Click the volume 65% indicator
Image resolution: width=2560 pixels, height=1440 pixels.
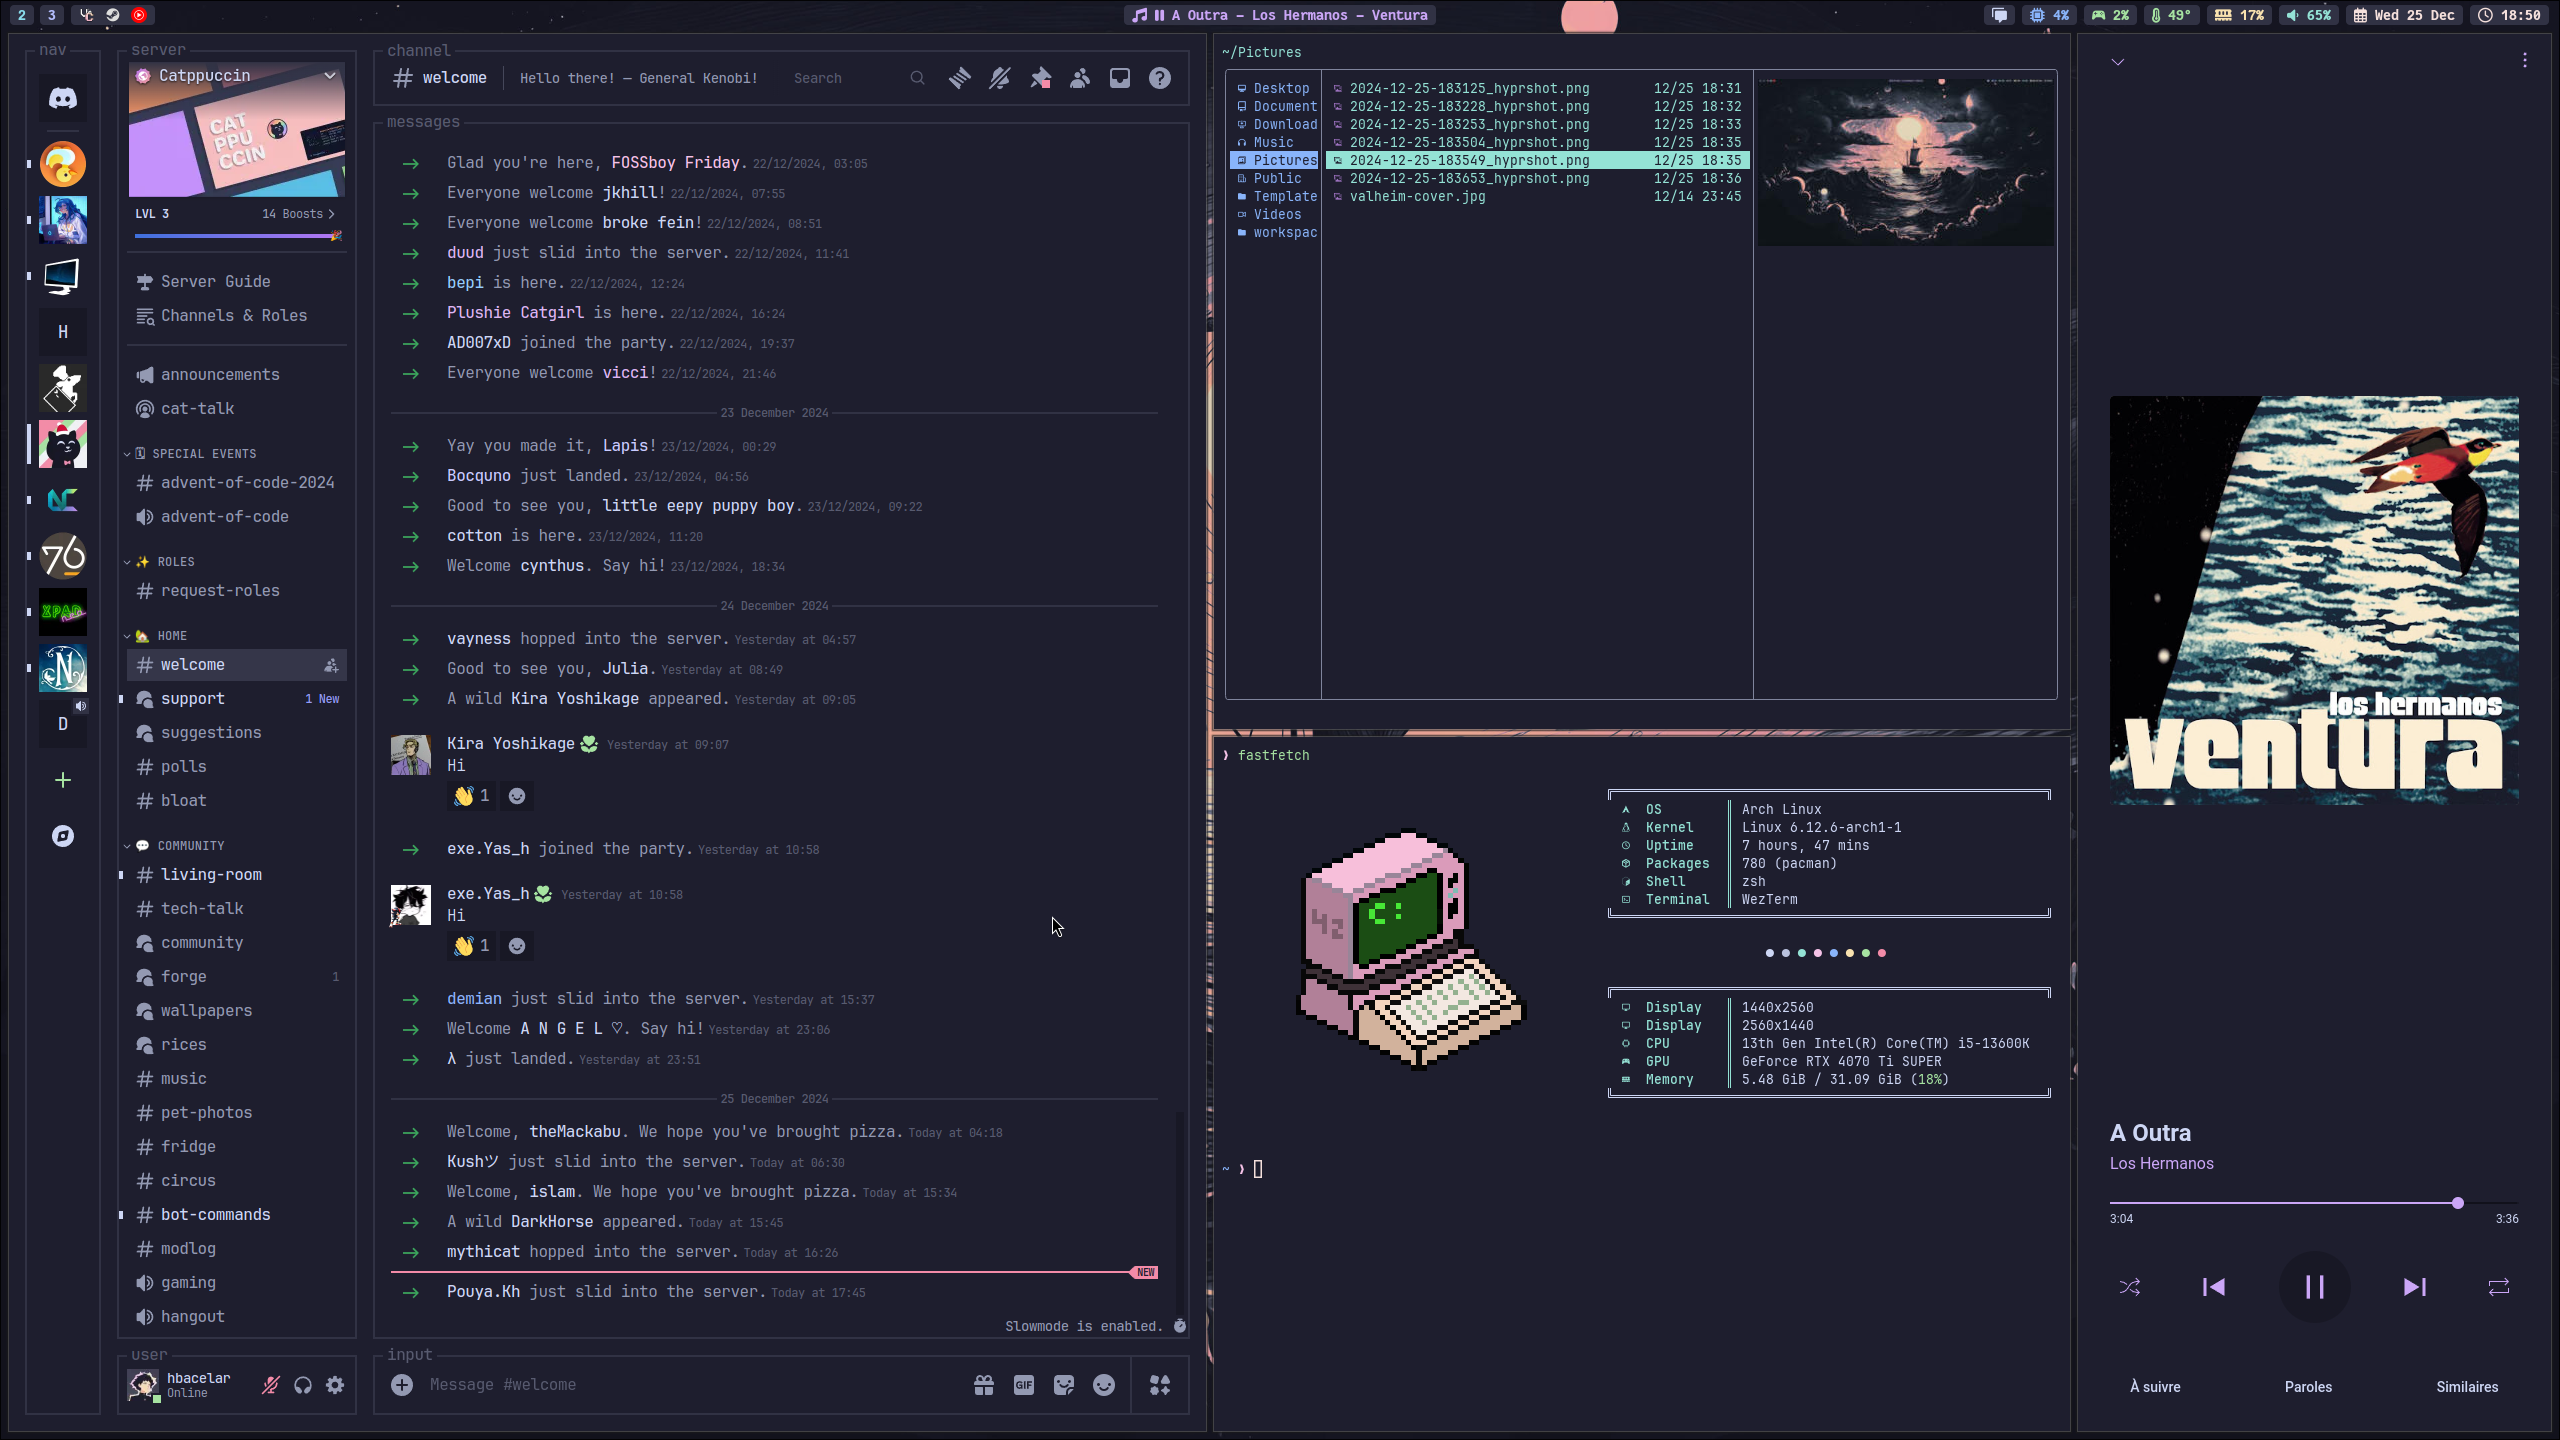point(2310,15)
